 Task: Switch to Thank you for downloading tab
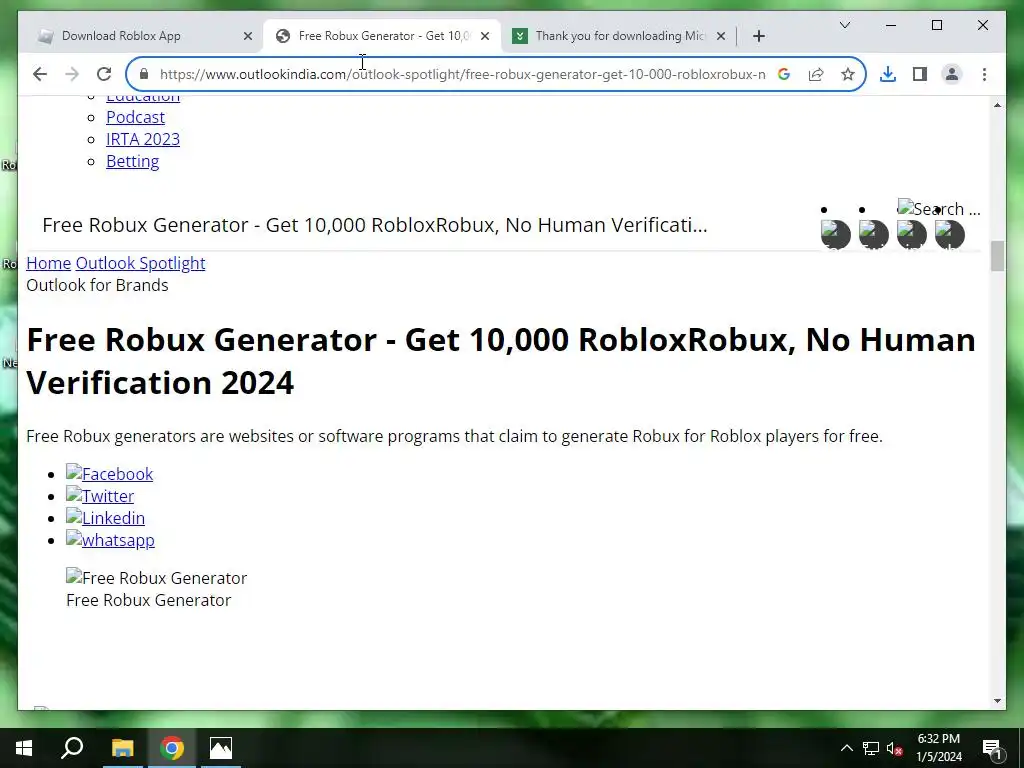[x=619, y=36]
